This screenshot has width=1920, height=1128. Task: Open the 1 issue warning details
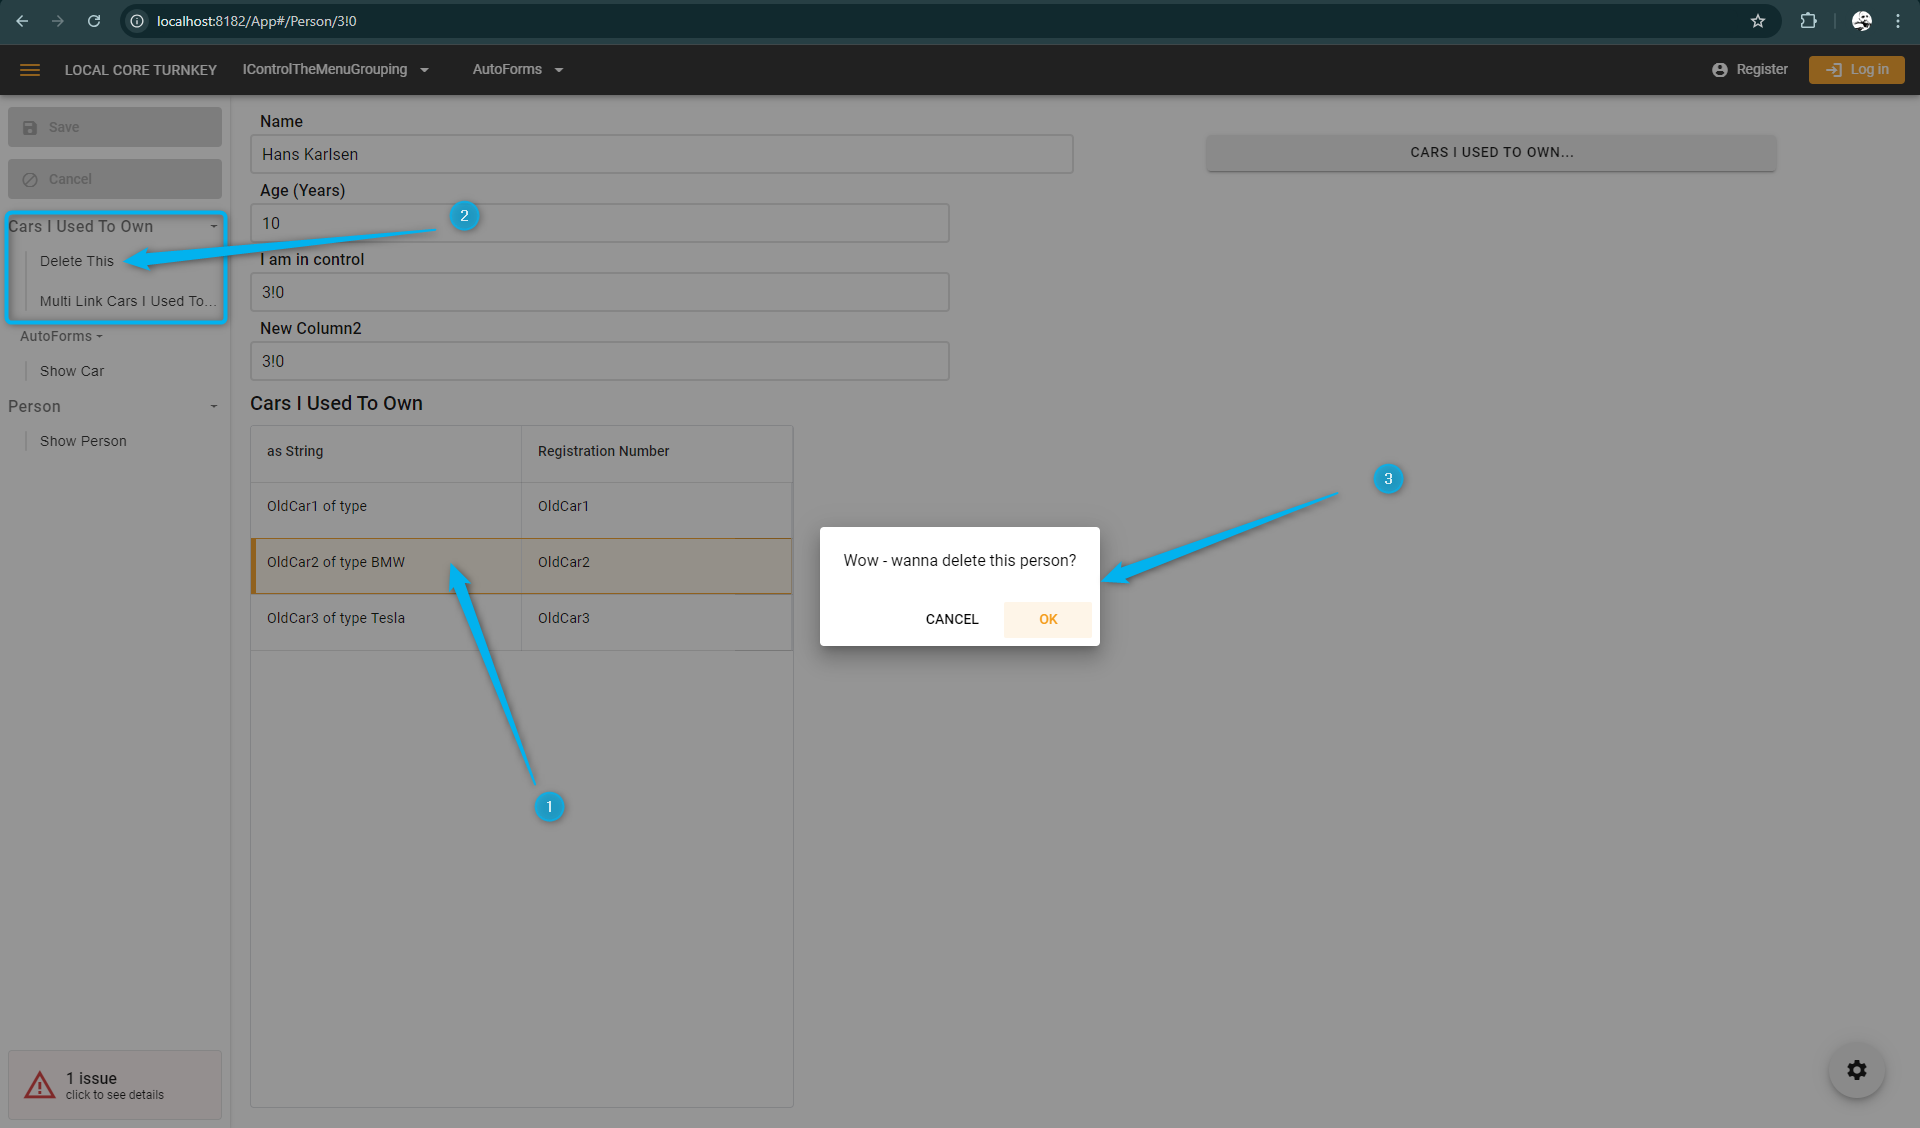tap(114, 1085)
